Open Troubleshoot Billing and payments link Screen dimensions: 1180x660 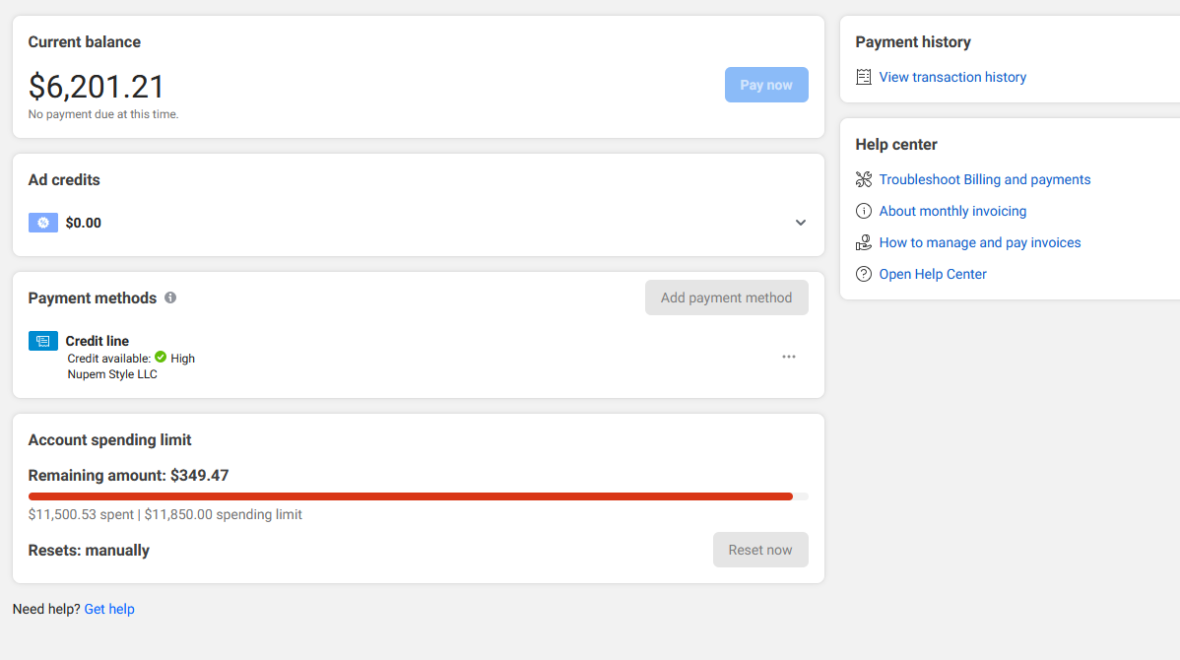click(984, 179)
